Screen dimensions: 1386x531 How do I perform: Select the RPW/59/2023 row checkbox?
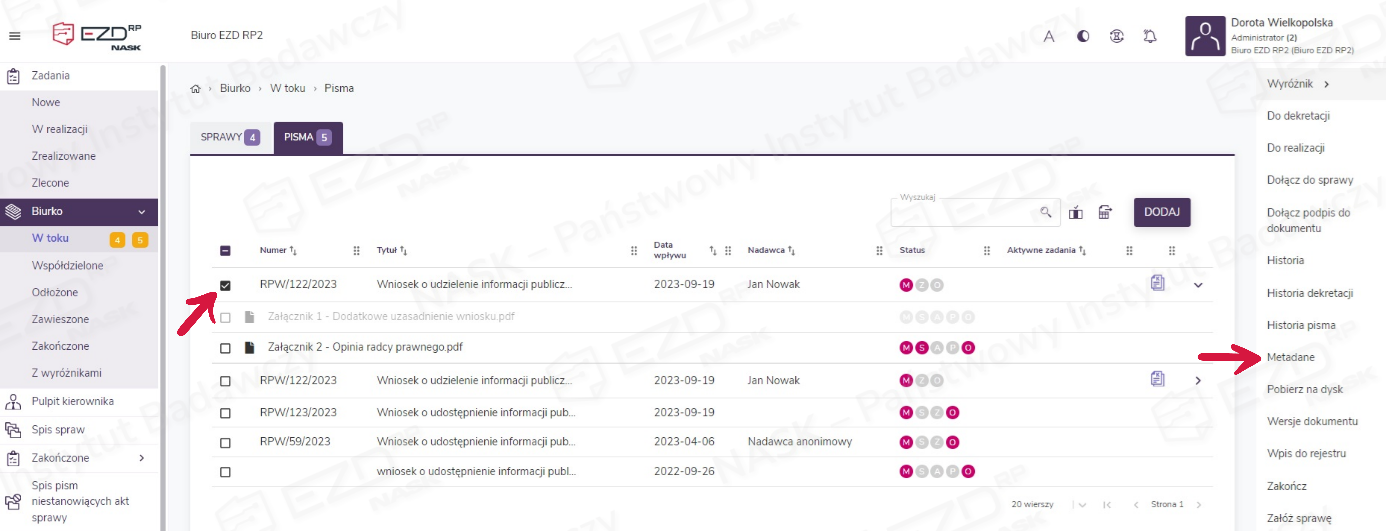coord(225,441)
